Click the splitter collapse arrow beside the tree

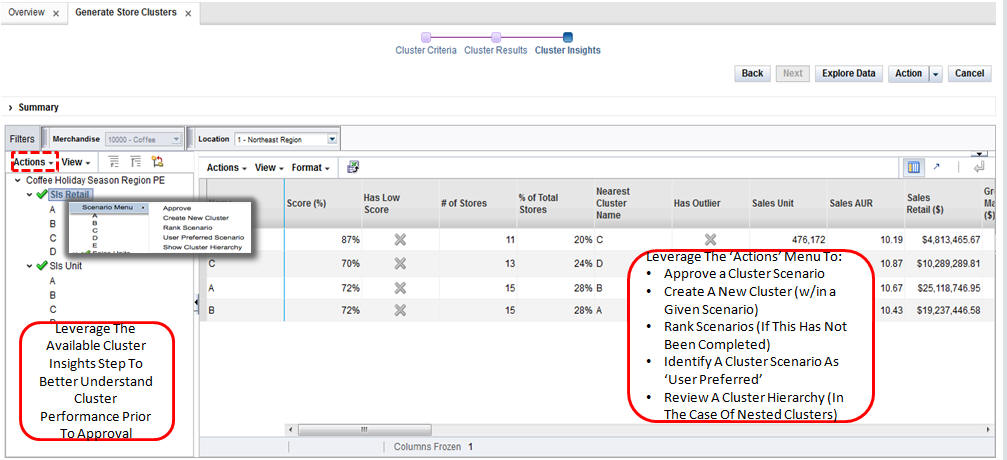196,303
